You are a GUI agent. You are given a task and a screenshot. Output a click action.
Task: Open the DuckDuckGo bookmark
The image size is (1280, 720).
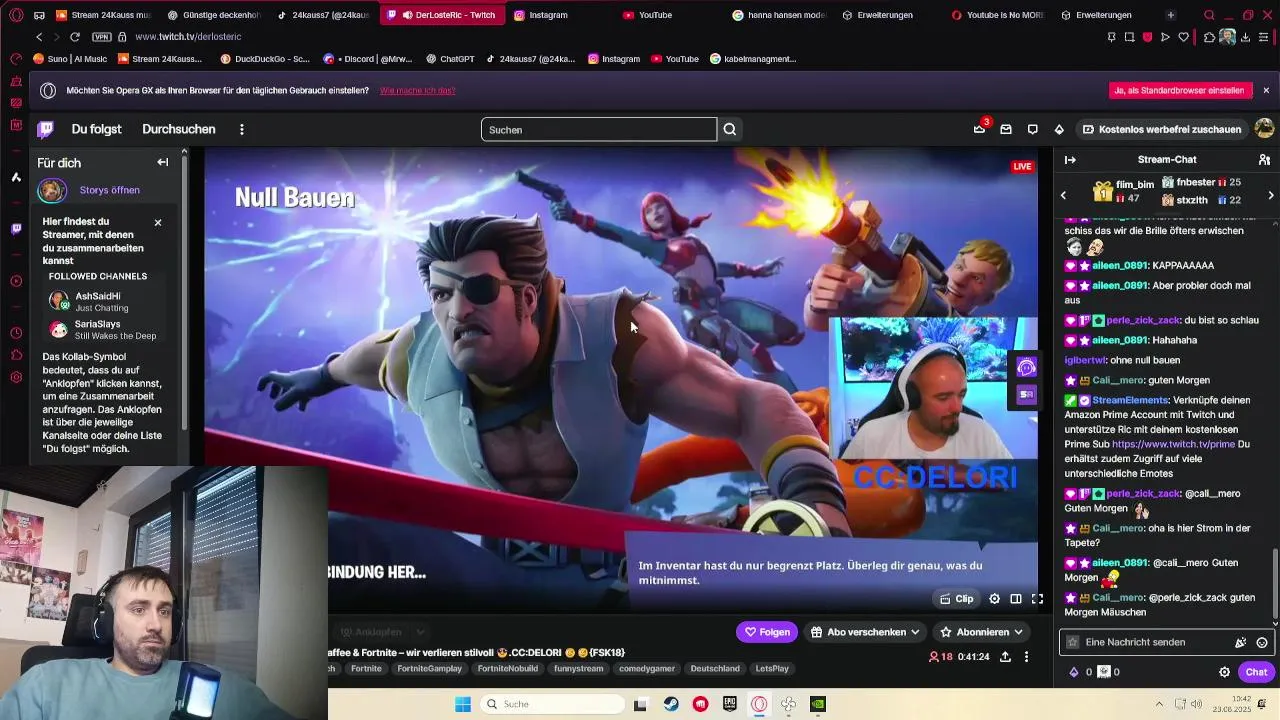[265, 59]
